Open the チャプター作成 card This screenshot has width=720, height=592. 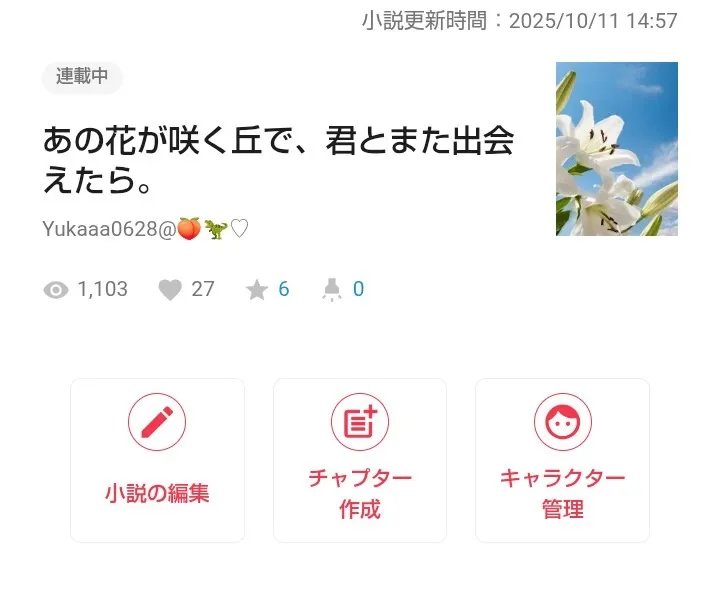tap(360, 460)
